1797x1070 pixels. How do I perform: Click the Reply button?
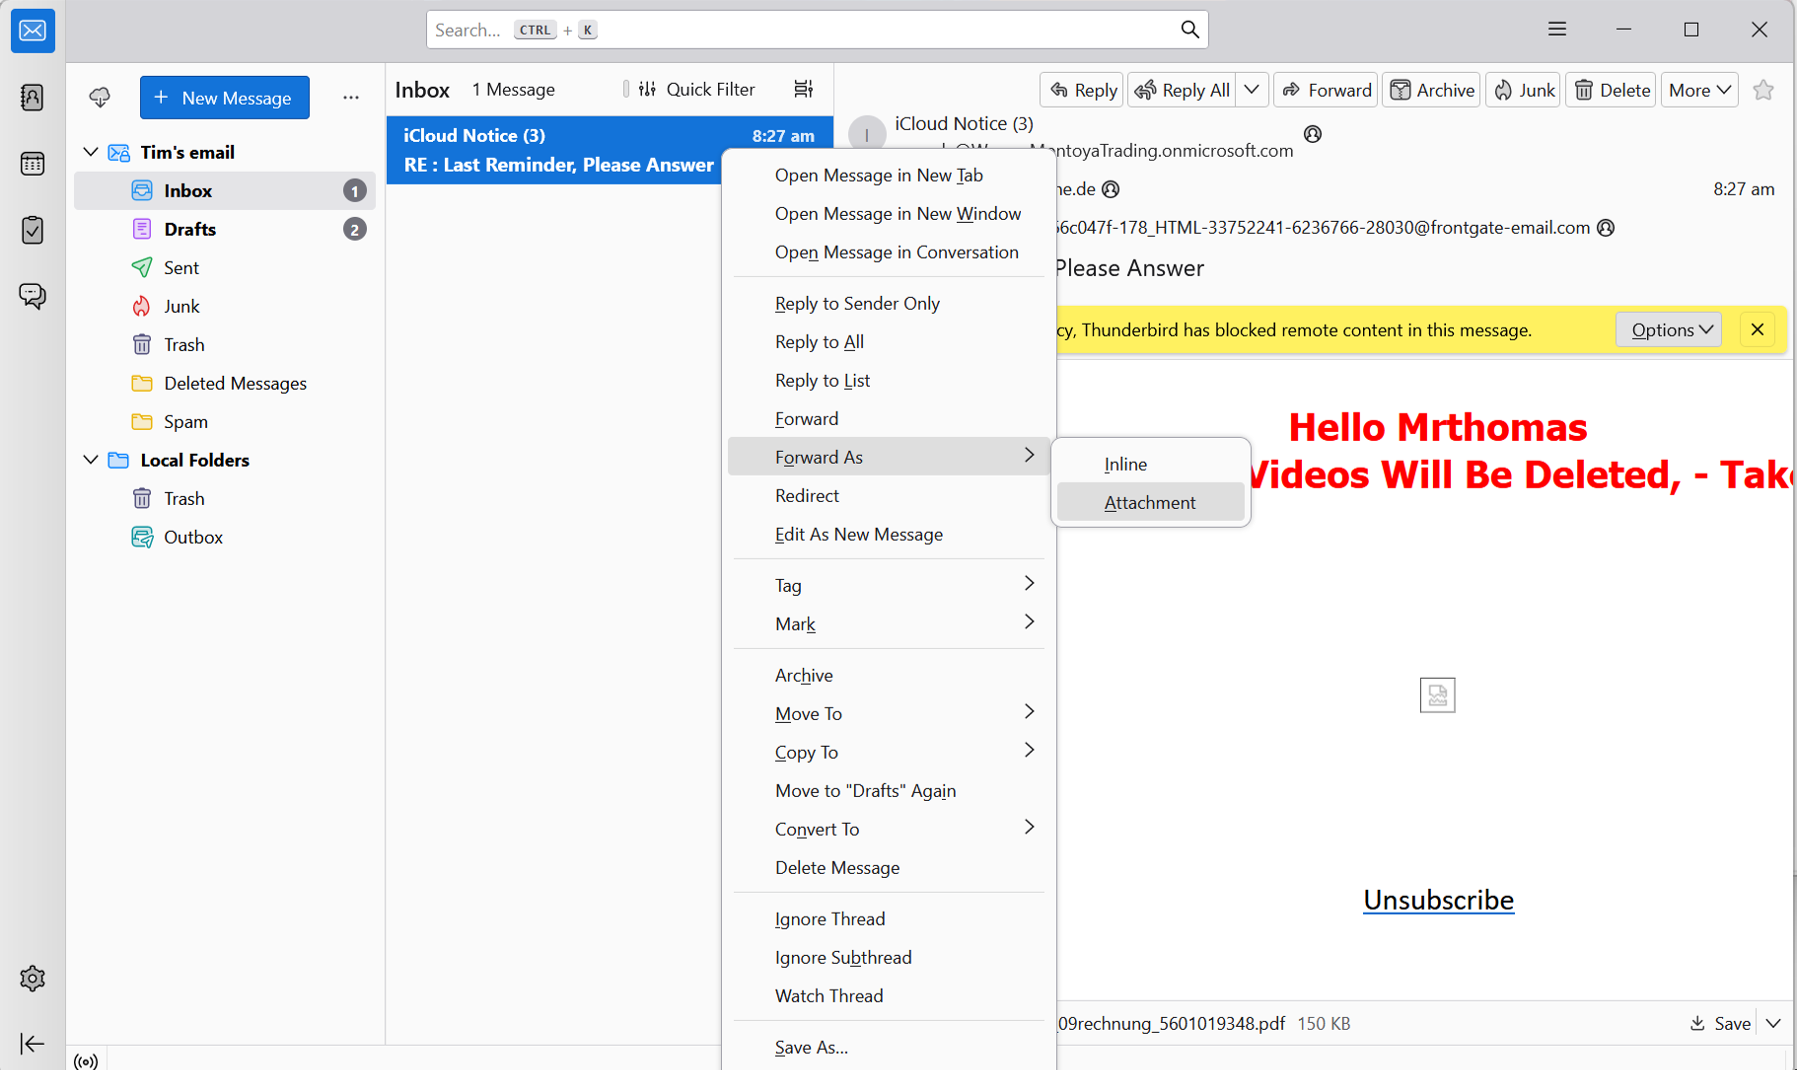pos(1082,90)
